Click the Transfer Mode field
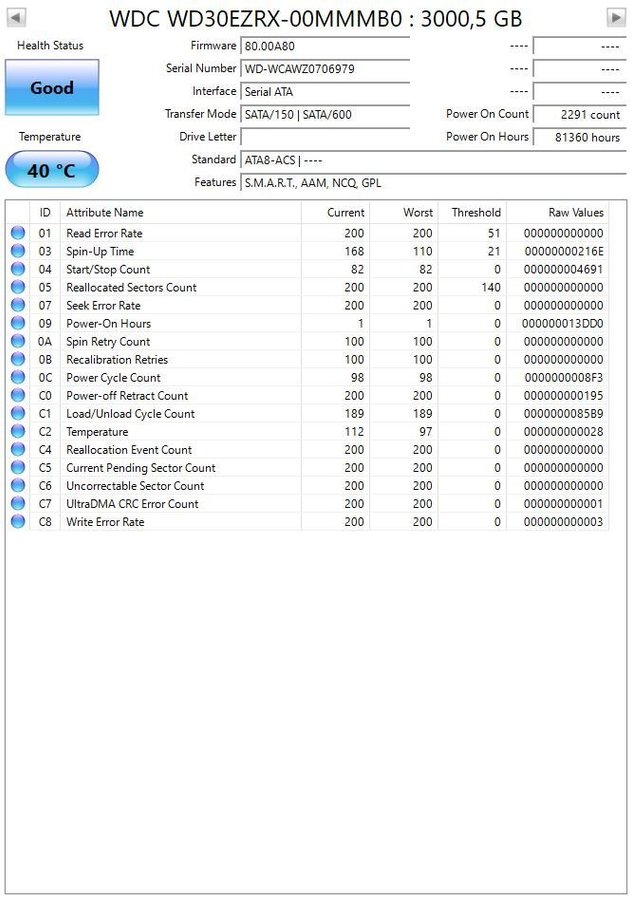 (x=325, y=114)
